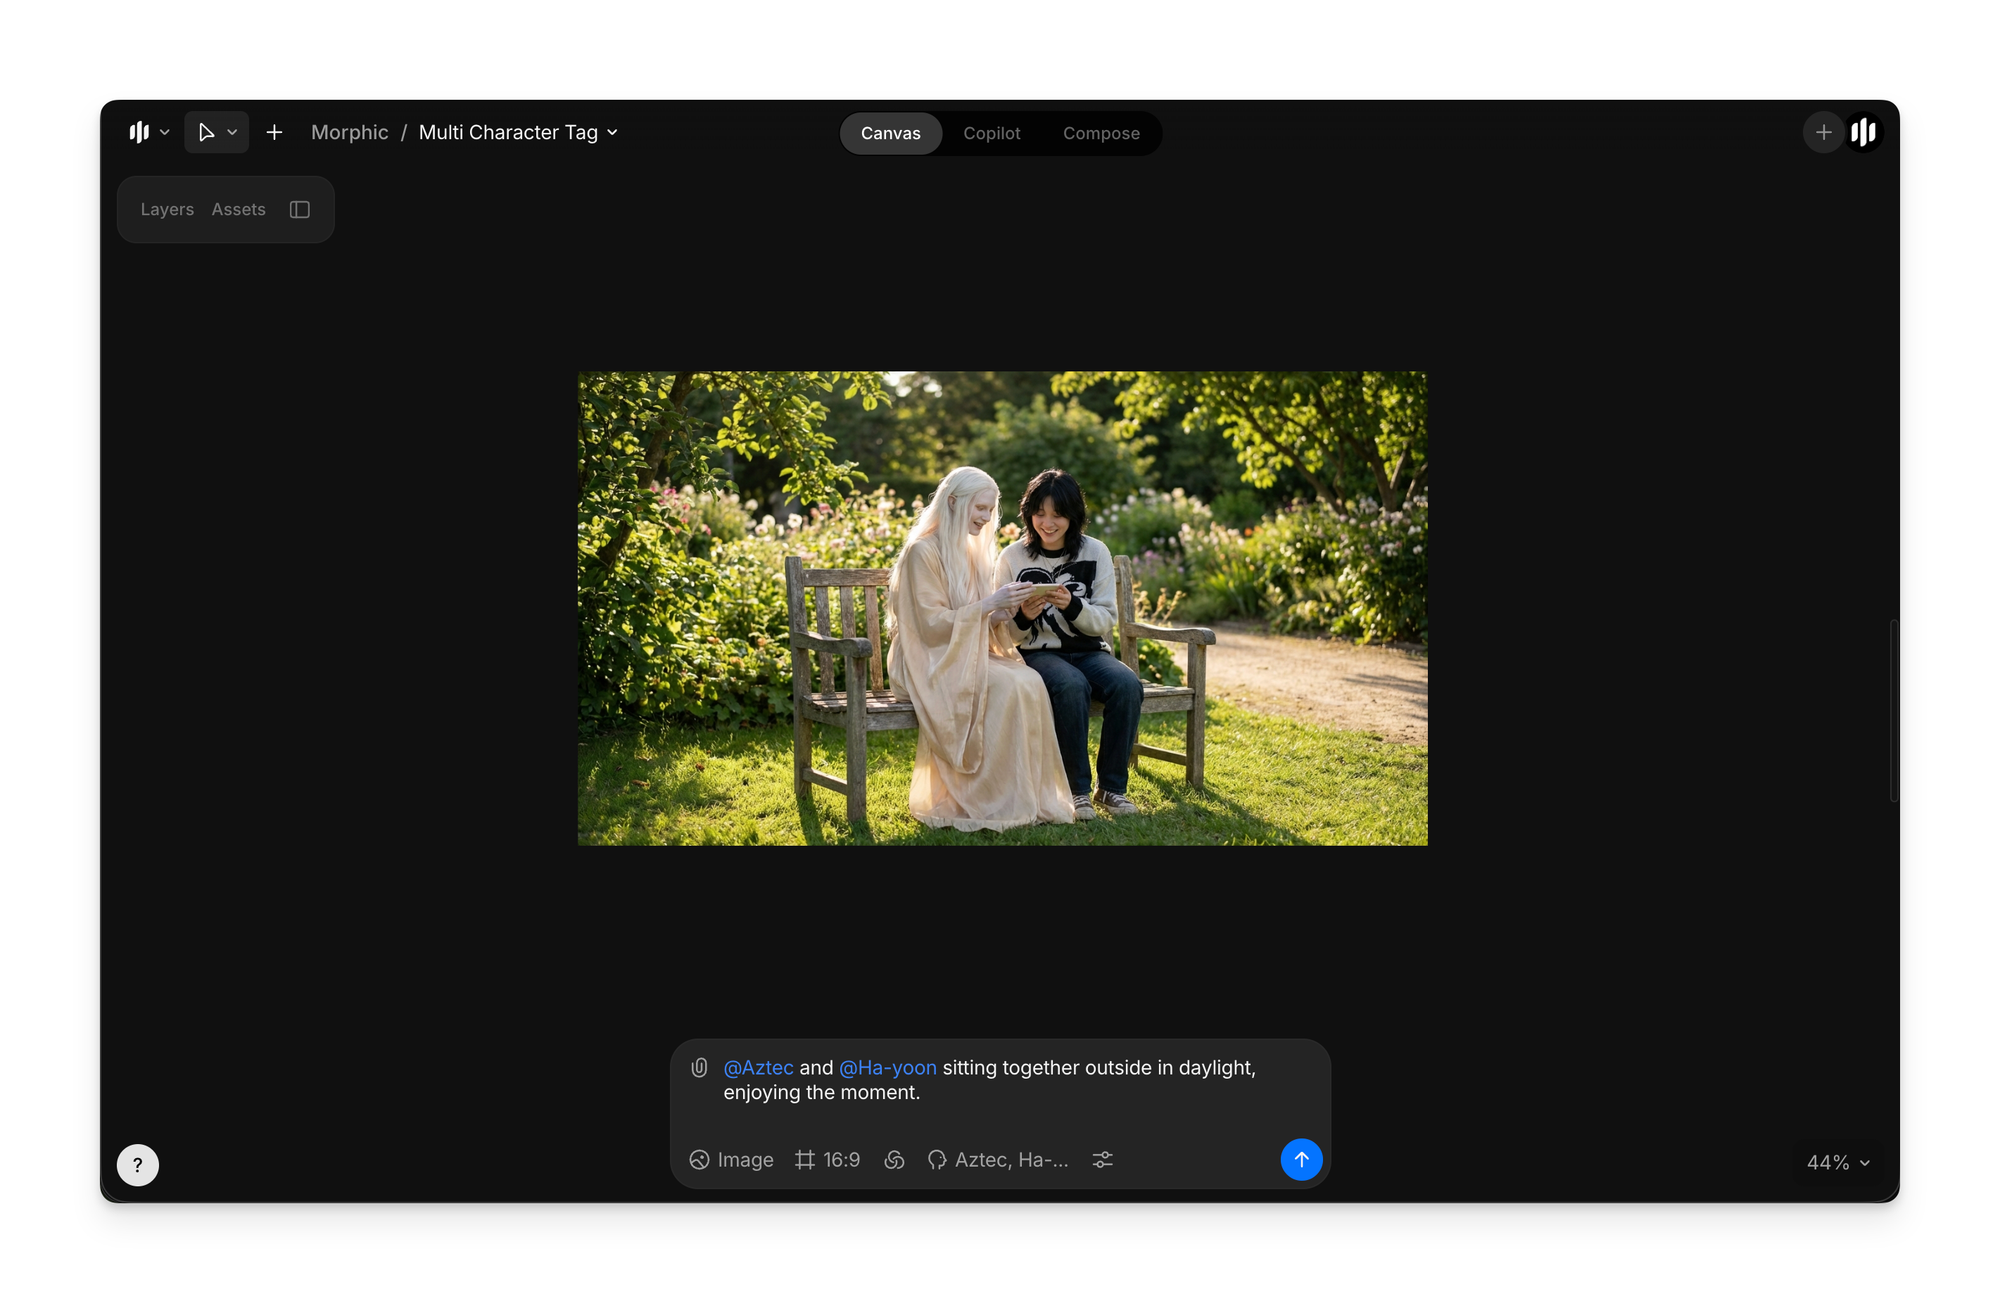Select the pointer tool icon
The height and width of the screenshot is (1303, 2000).
tap(206, 132)
